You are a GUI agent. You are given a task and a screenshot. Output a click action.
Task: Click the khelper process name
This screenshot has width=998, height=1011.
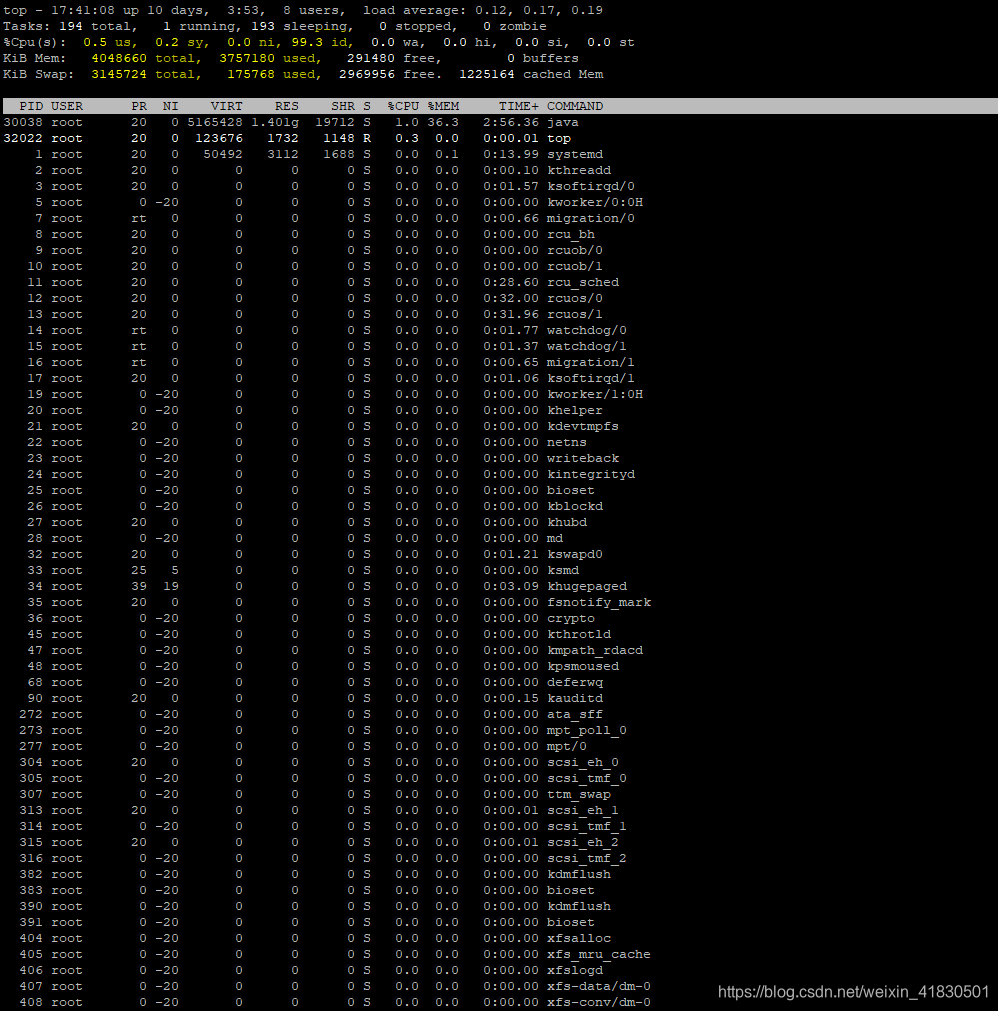coord(575,410)
